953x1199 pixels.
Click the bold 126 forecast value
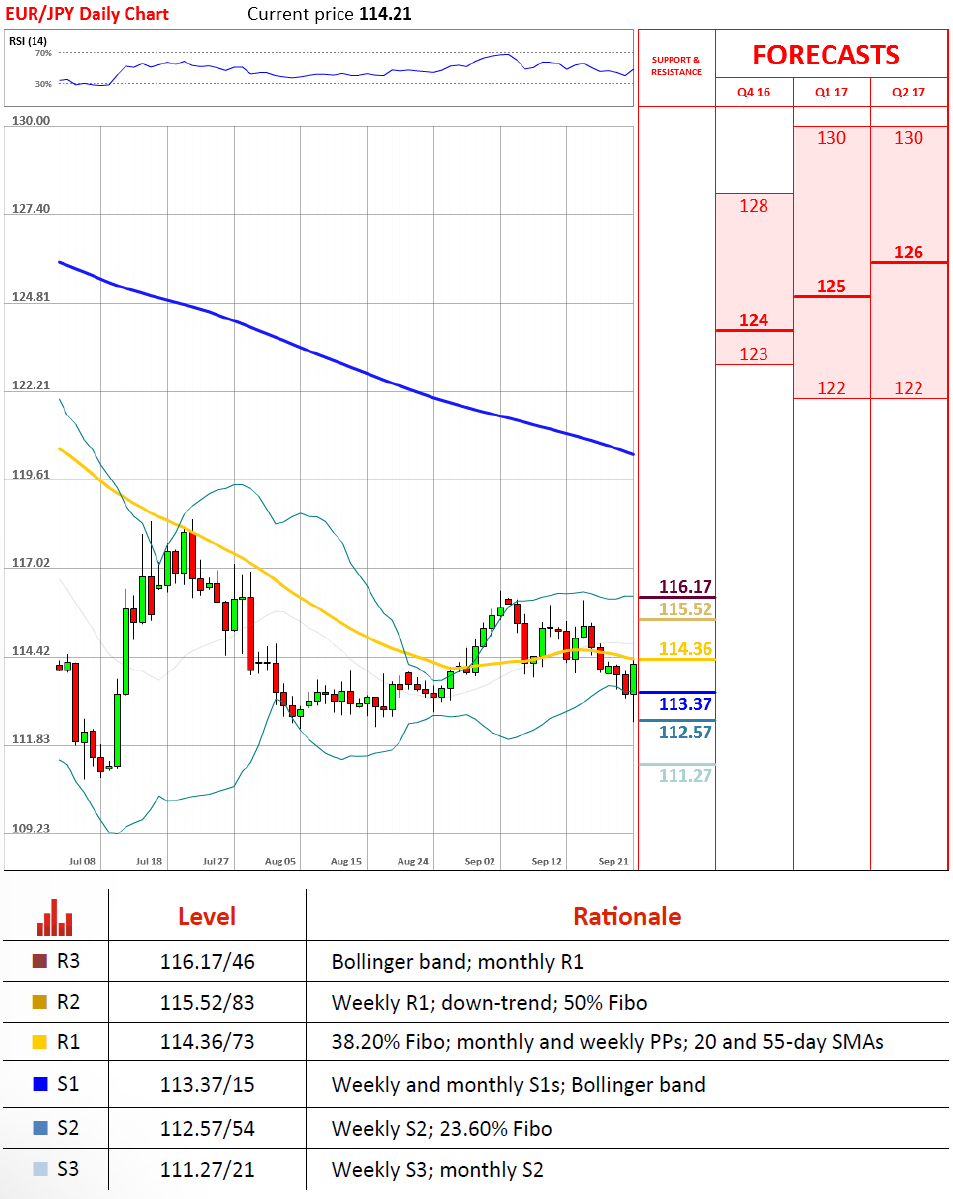point(909,252)
